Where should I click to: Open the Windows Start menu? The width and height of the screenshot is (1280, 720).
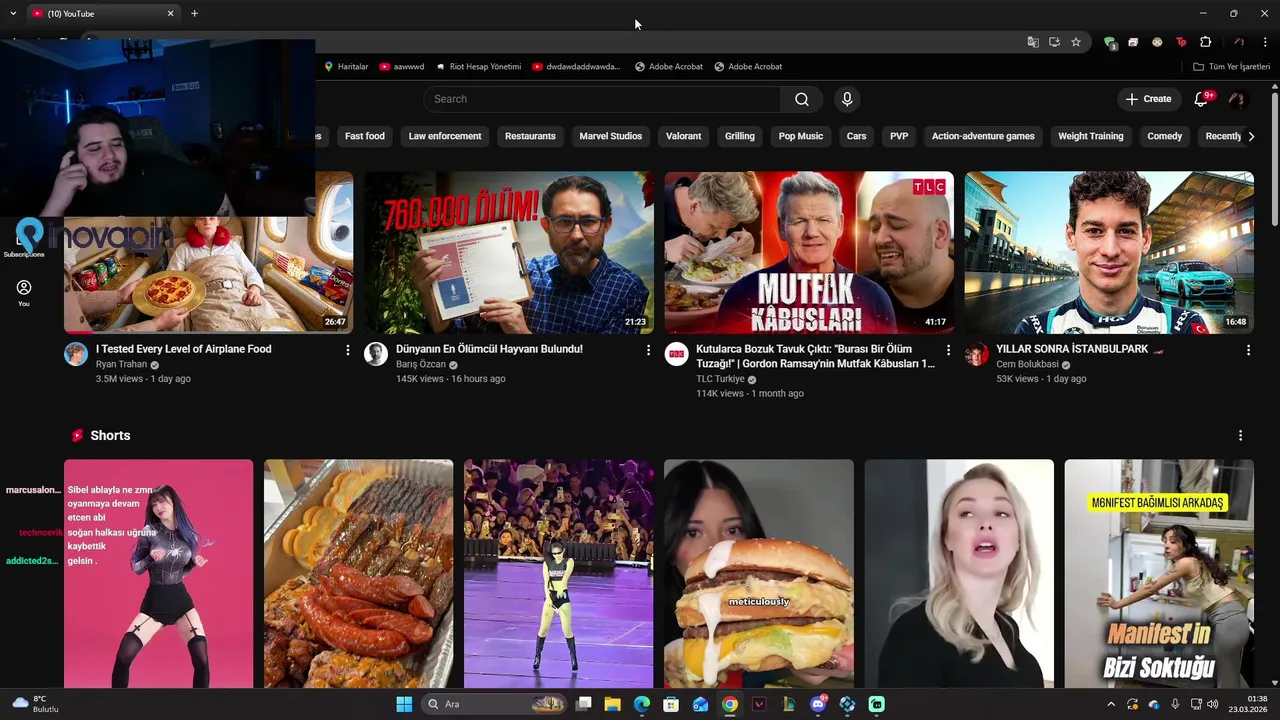click(x=404, y=704)
